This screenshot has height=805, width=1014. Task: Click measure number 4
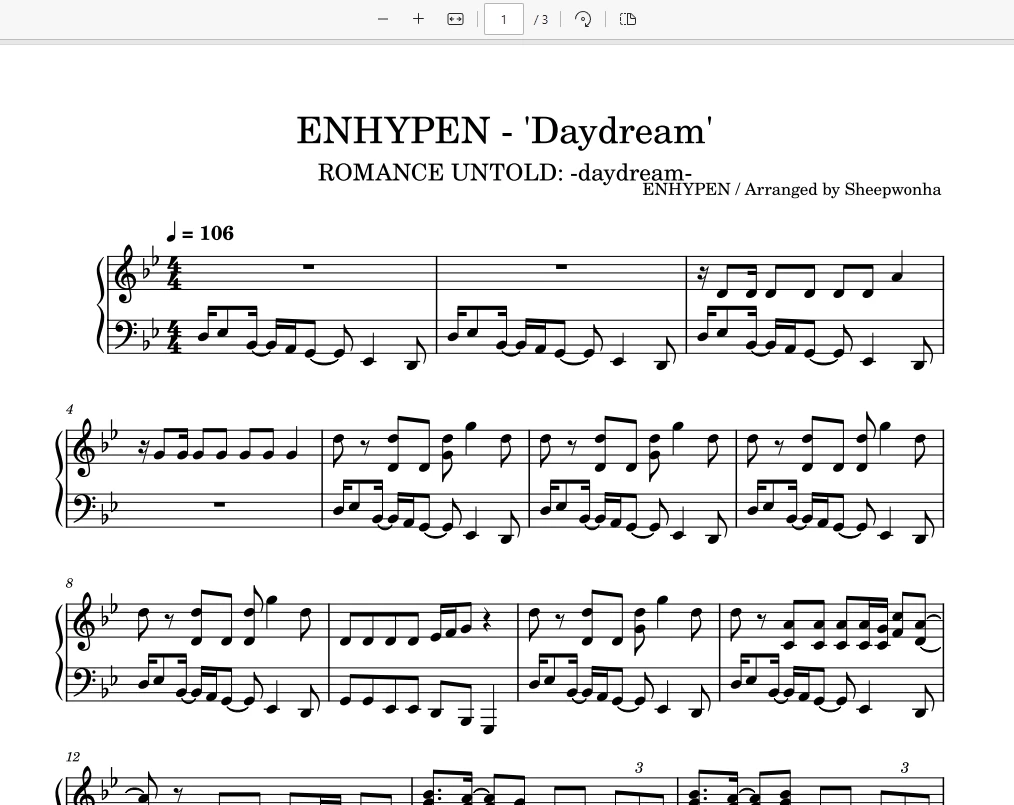pyautogui.click(x=70, y=409)
